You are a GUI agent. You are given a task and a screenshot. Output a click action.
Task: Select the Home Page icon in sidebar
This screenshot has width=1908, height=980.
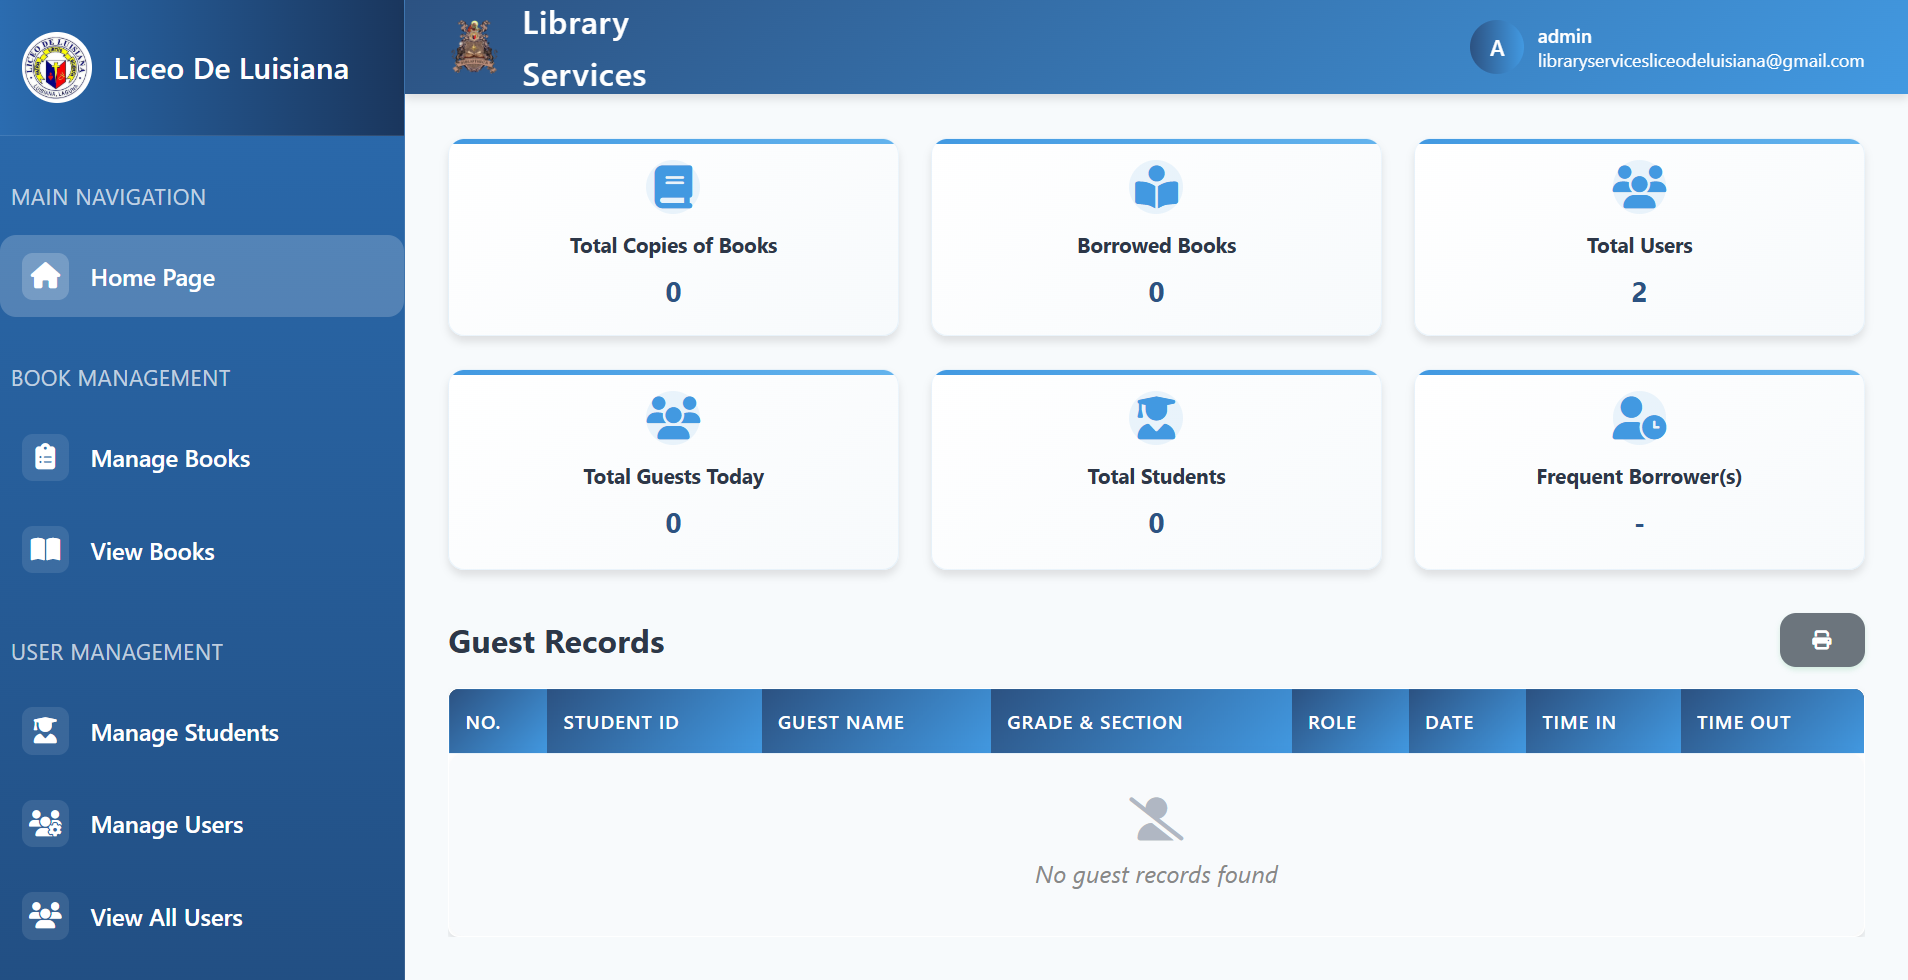click(x=44, y=277)
